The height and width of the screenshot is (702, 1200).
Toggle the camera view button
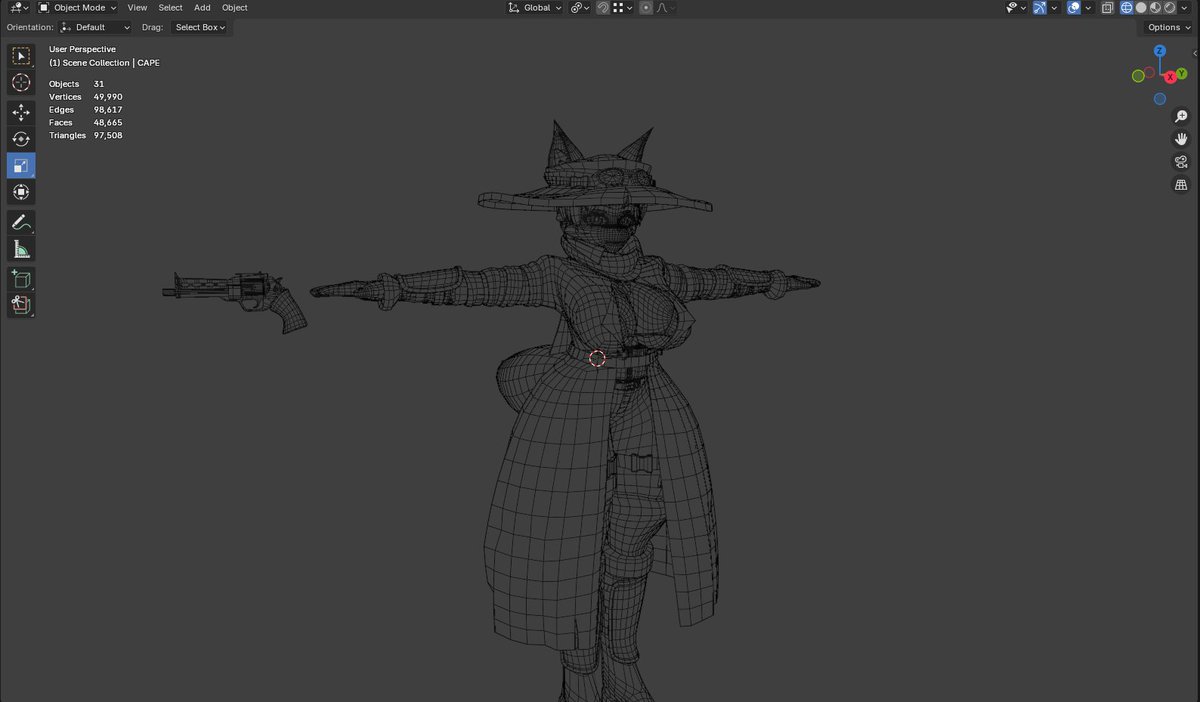pyautogui.click(x=1181, y=162)
